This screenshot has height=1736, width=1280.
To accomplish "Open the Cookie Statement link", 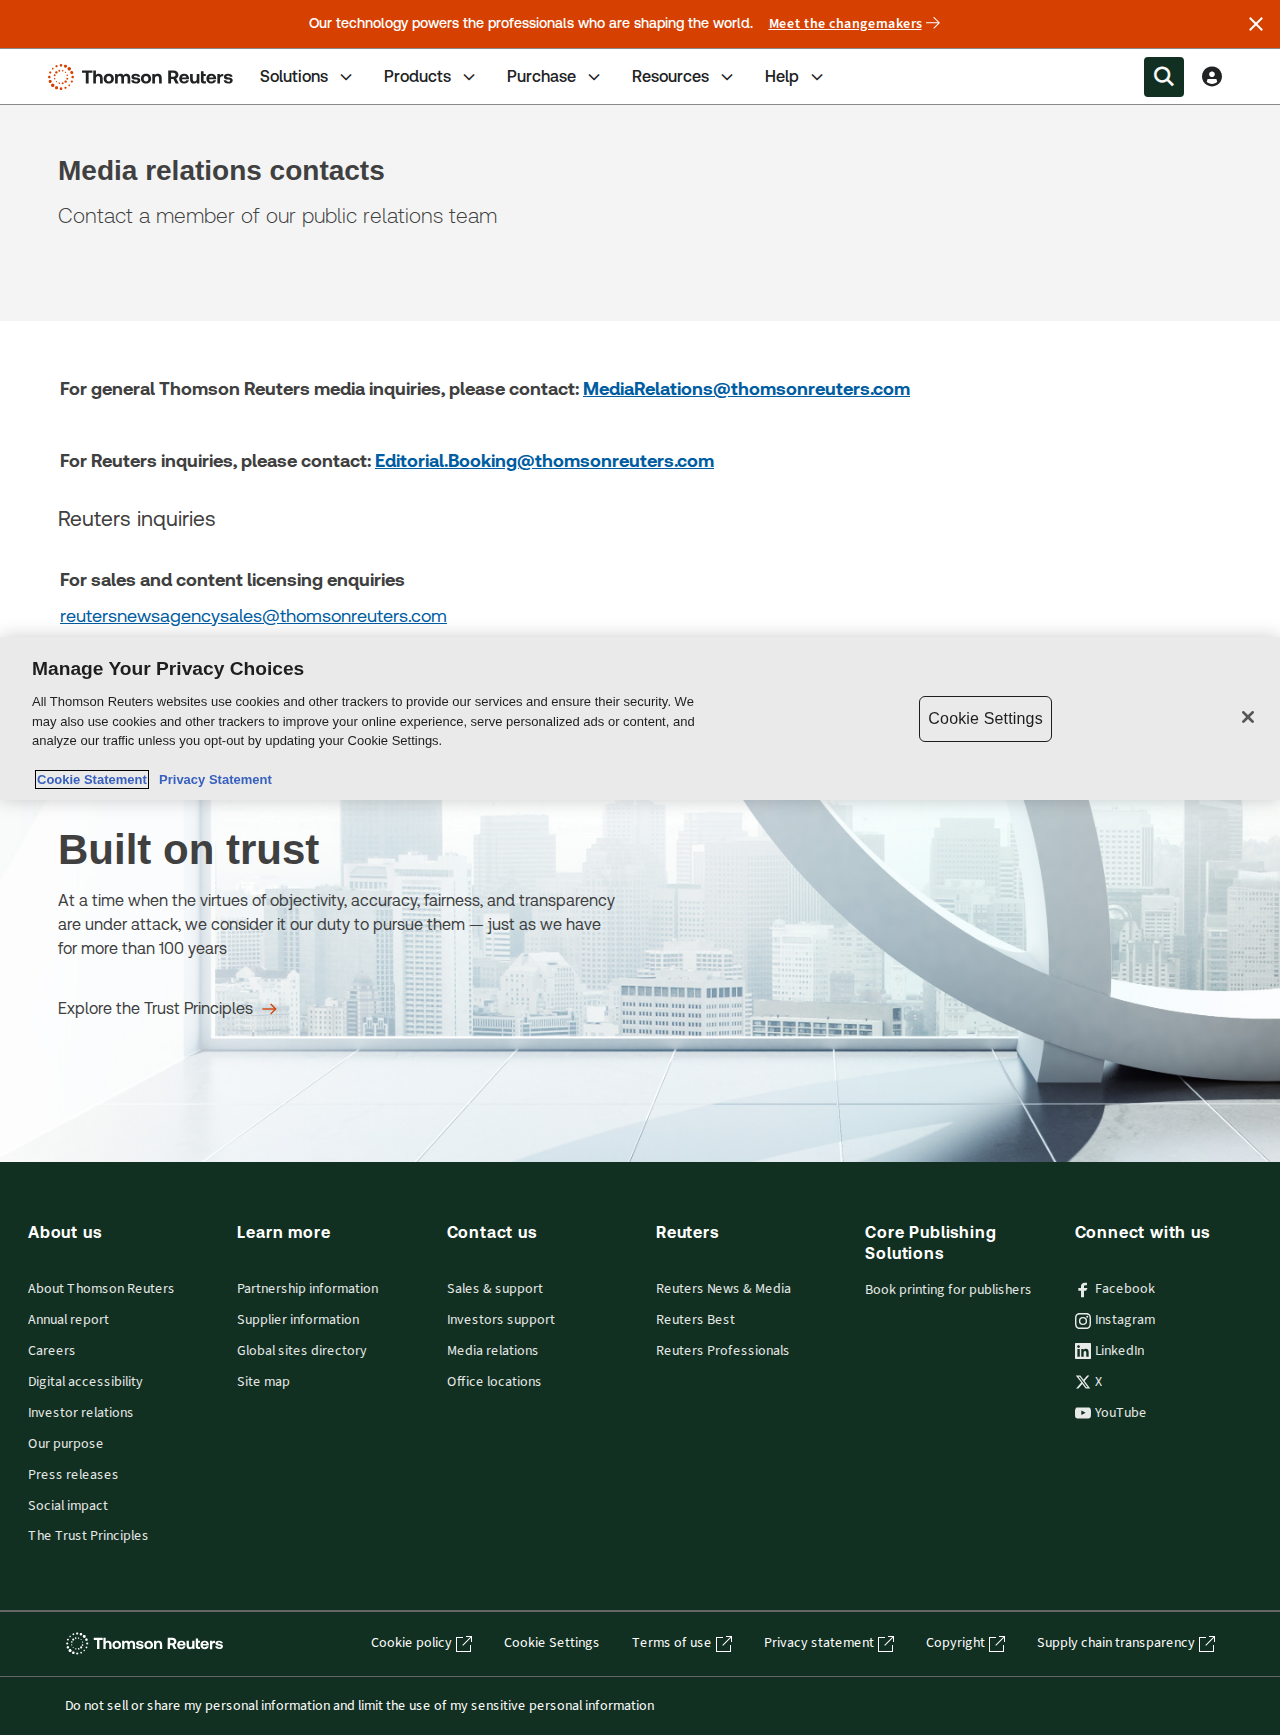I will (x=92, y=780).
